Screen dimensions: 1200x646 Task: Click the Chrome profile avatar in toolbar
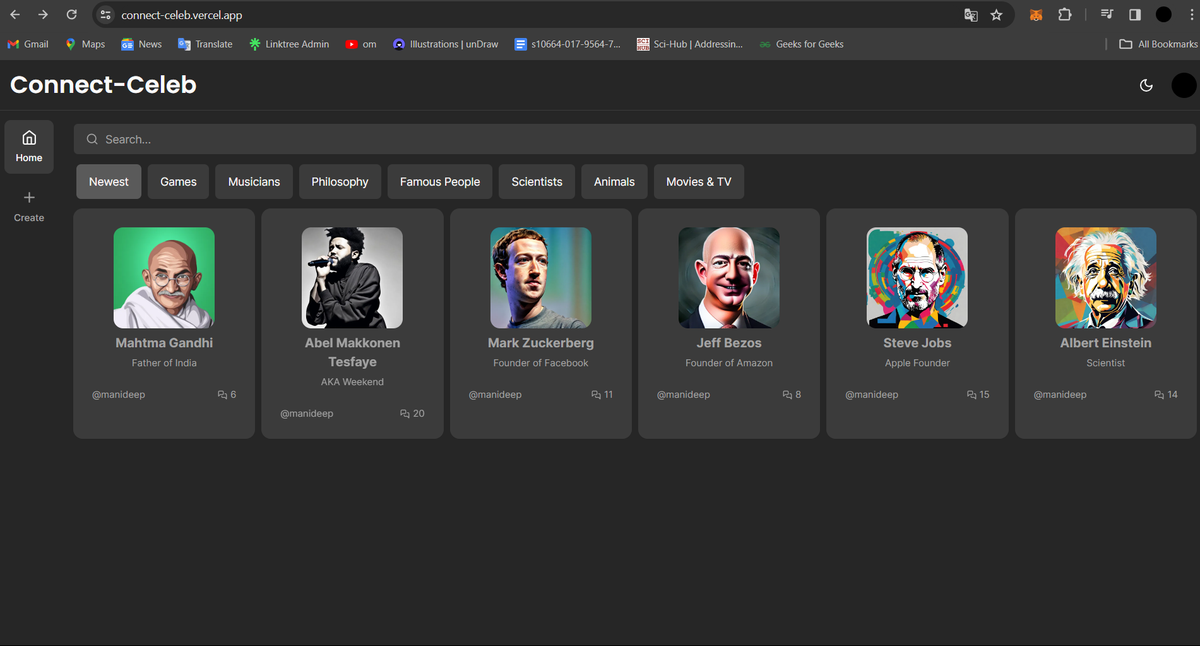coord(1163,15)
